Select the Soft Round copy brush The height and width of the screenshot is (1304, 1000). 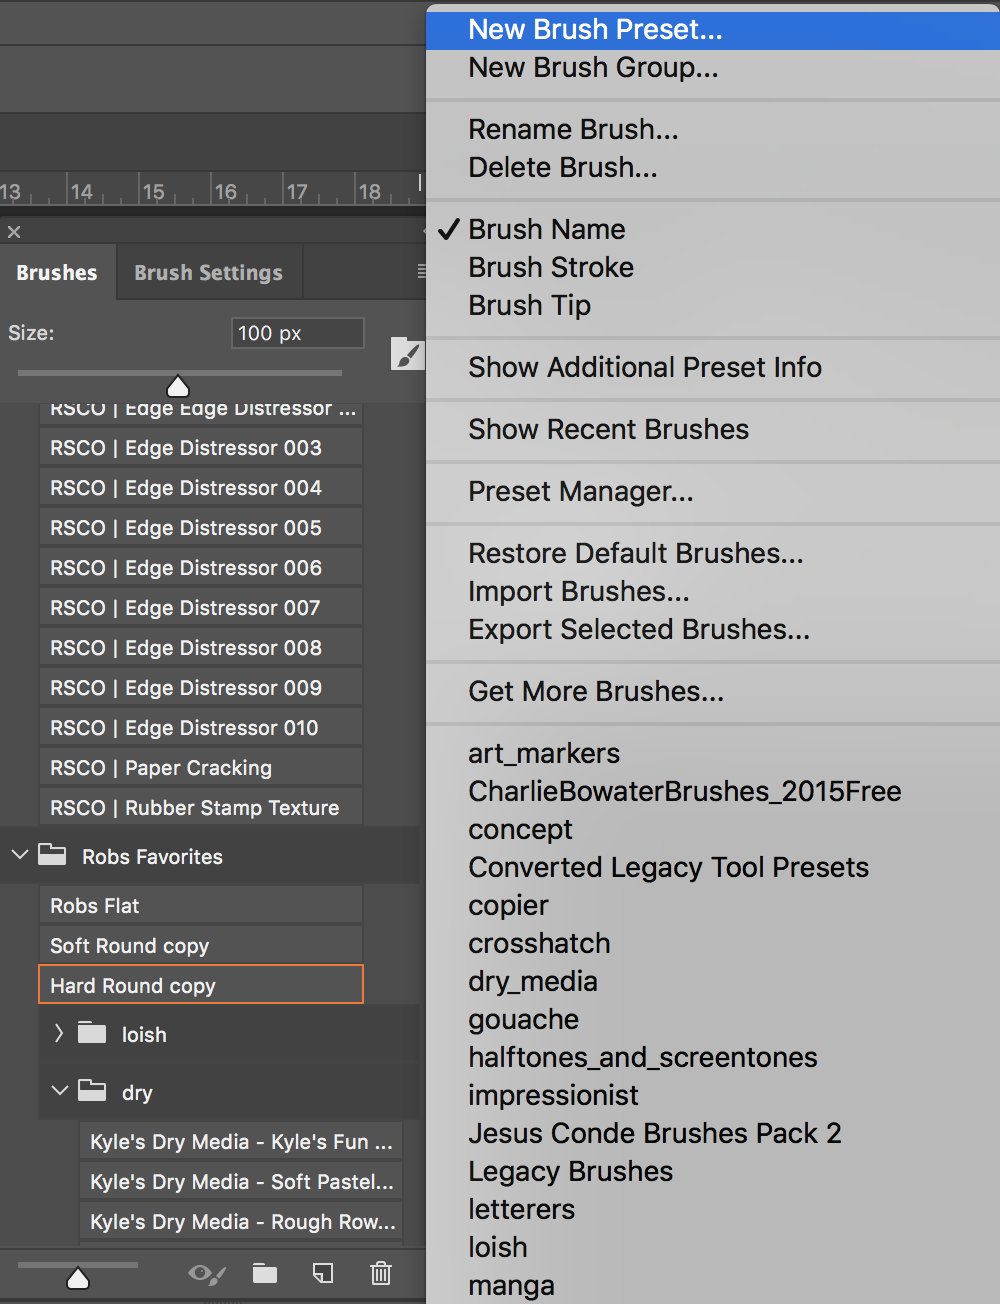[201, 946]
